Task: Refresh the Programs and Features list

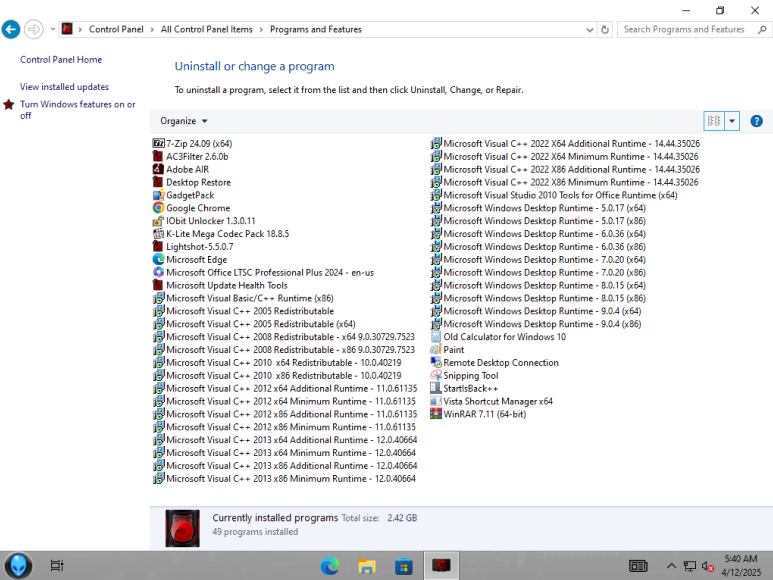Action: [x=605, y=30]
